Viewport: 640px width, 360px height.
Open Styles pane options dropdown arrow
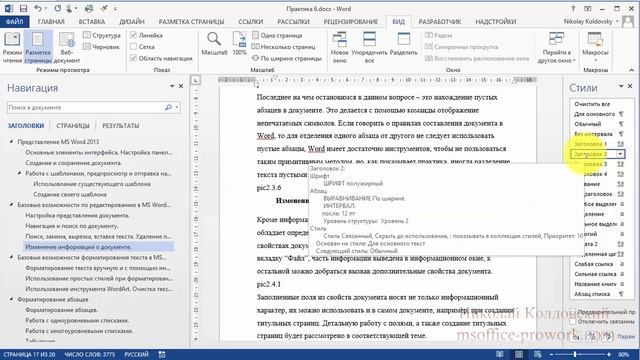coord(621,87)
